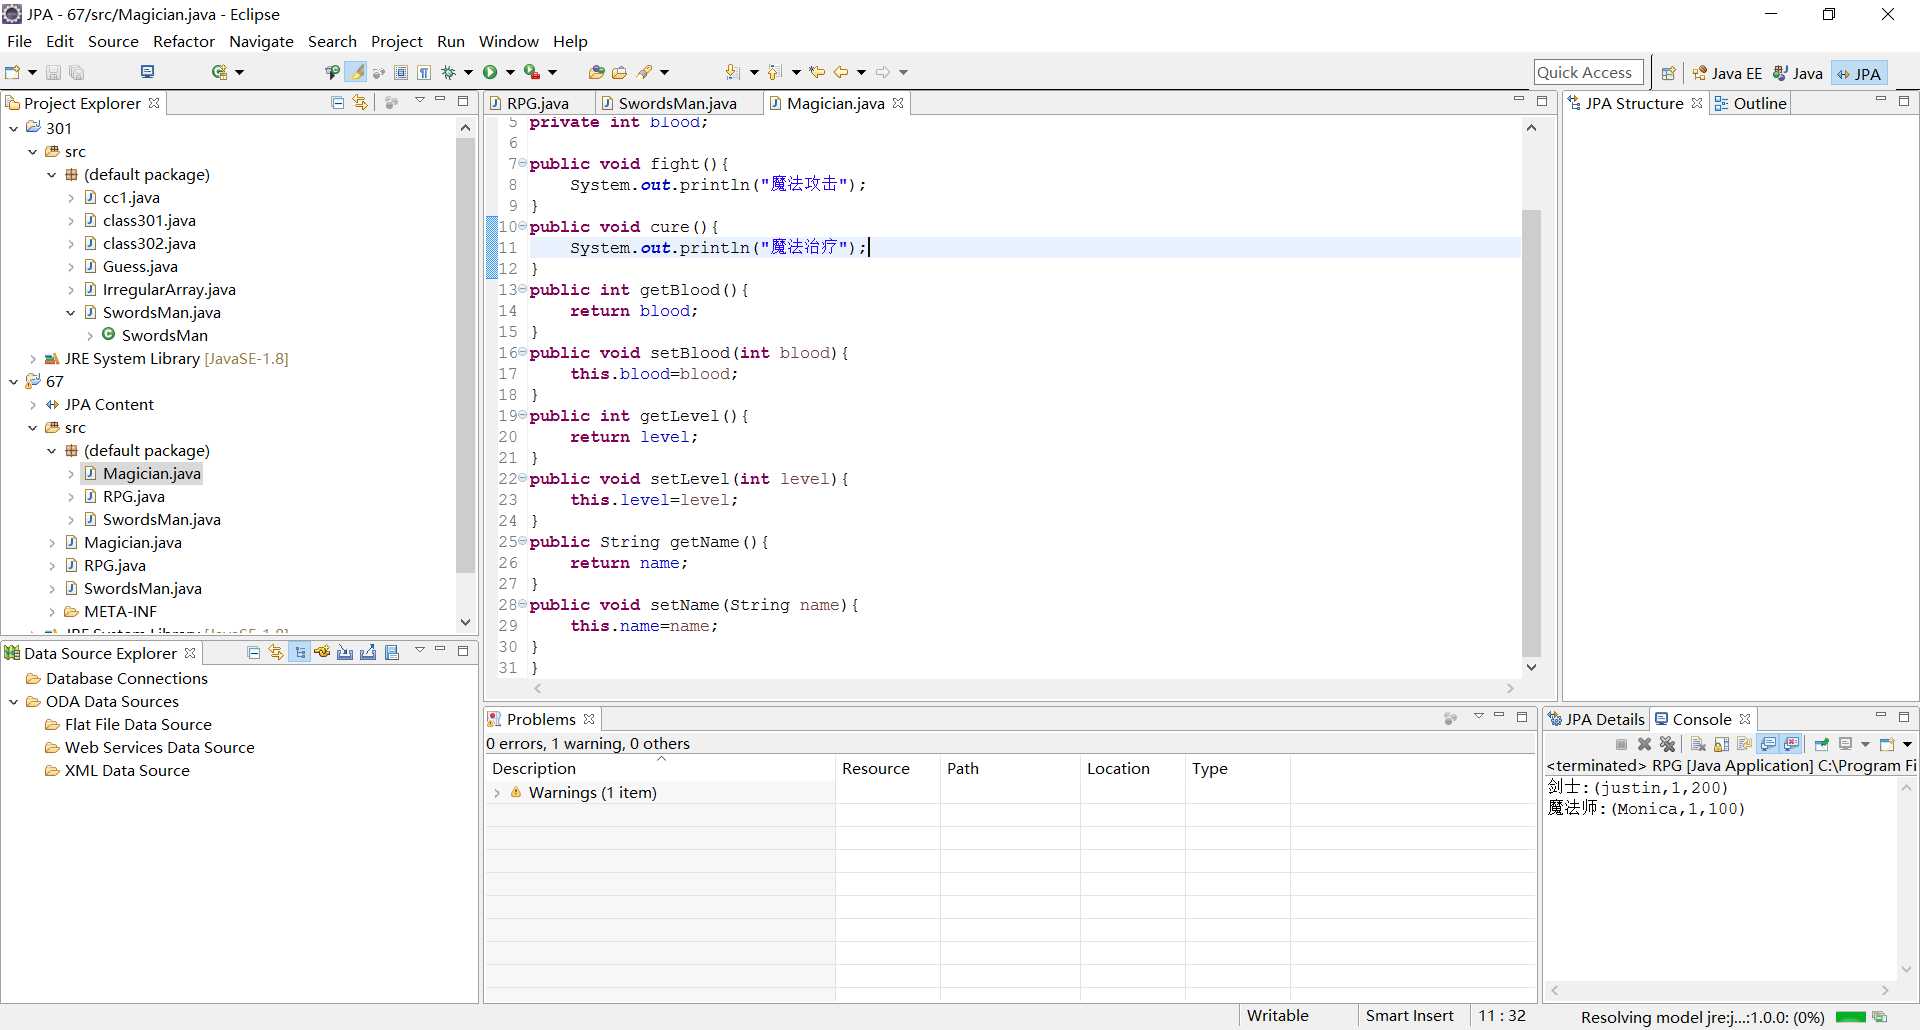Expand JRE System Library node

point(32,359)
